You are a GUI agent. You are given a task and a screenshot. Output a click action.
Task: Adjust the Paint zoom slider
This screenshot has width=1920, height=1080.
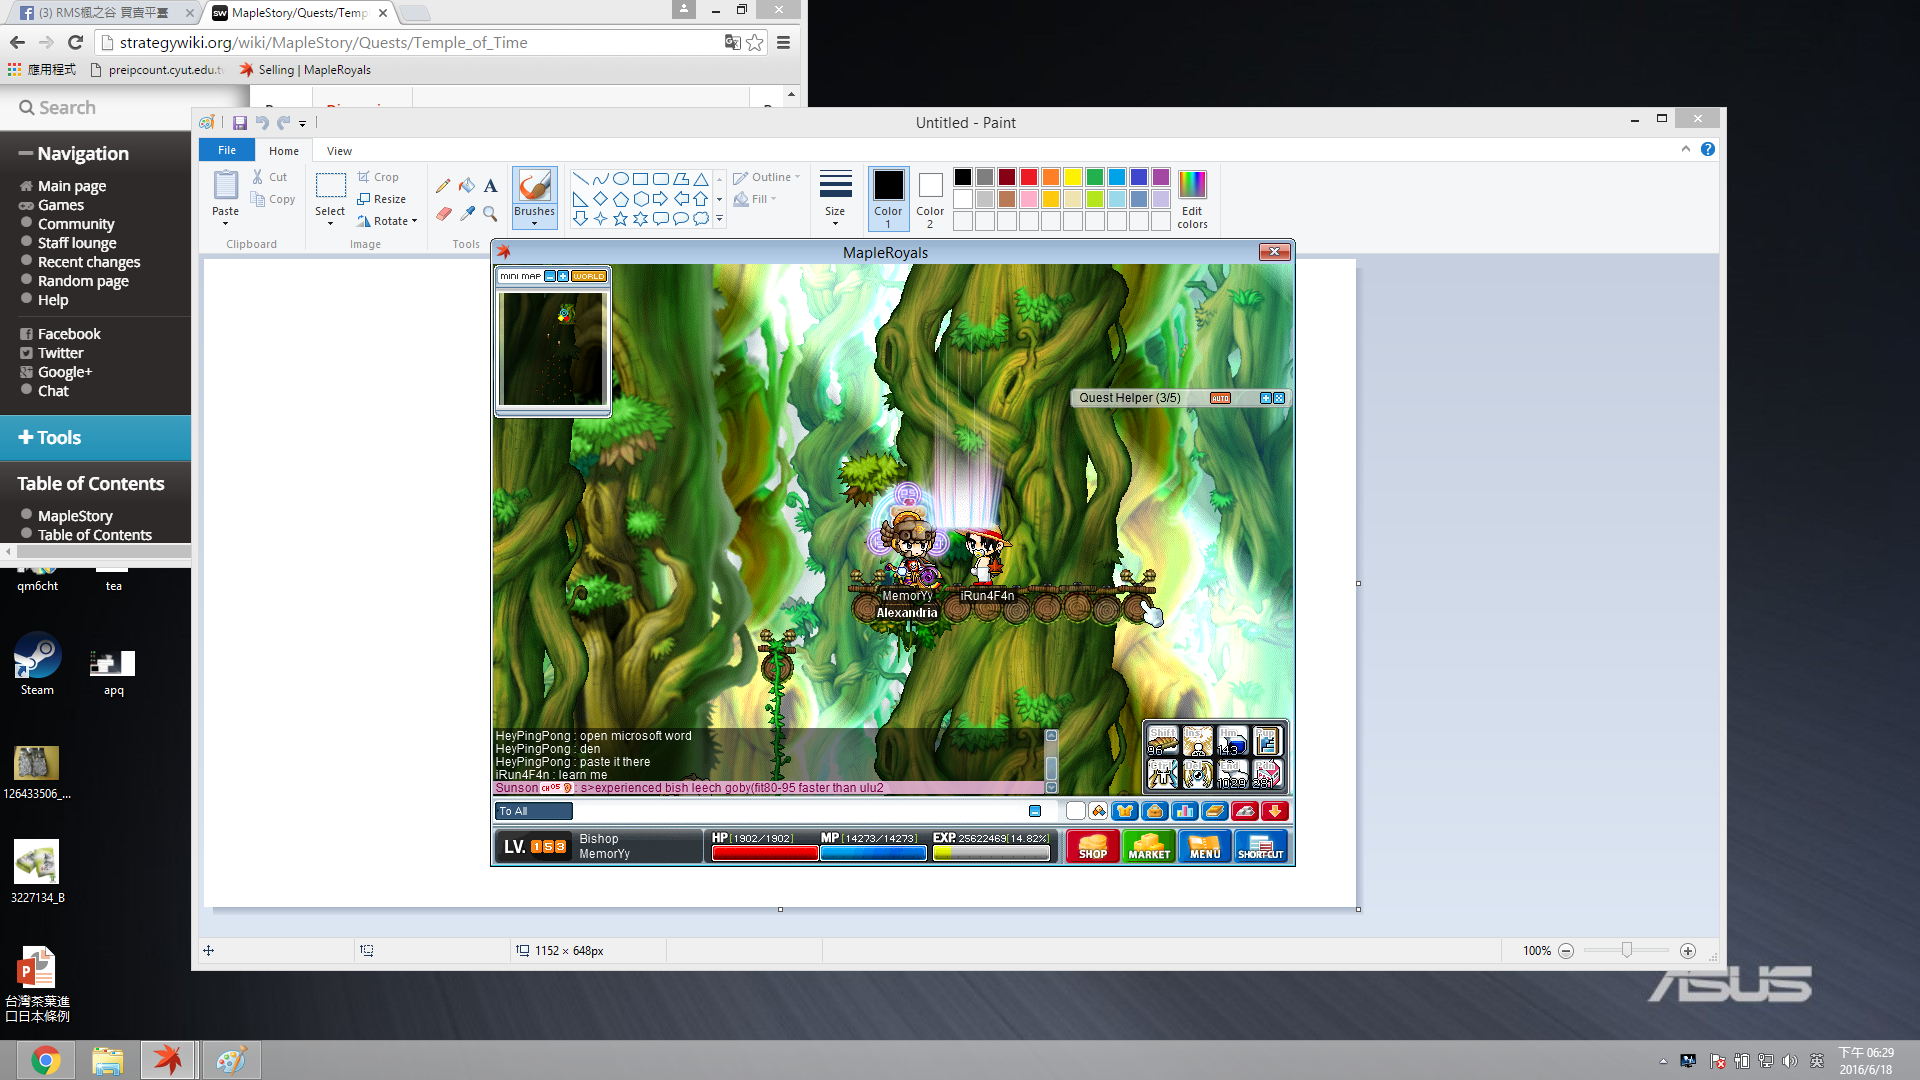1627,950
